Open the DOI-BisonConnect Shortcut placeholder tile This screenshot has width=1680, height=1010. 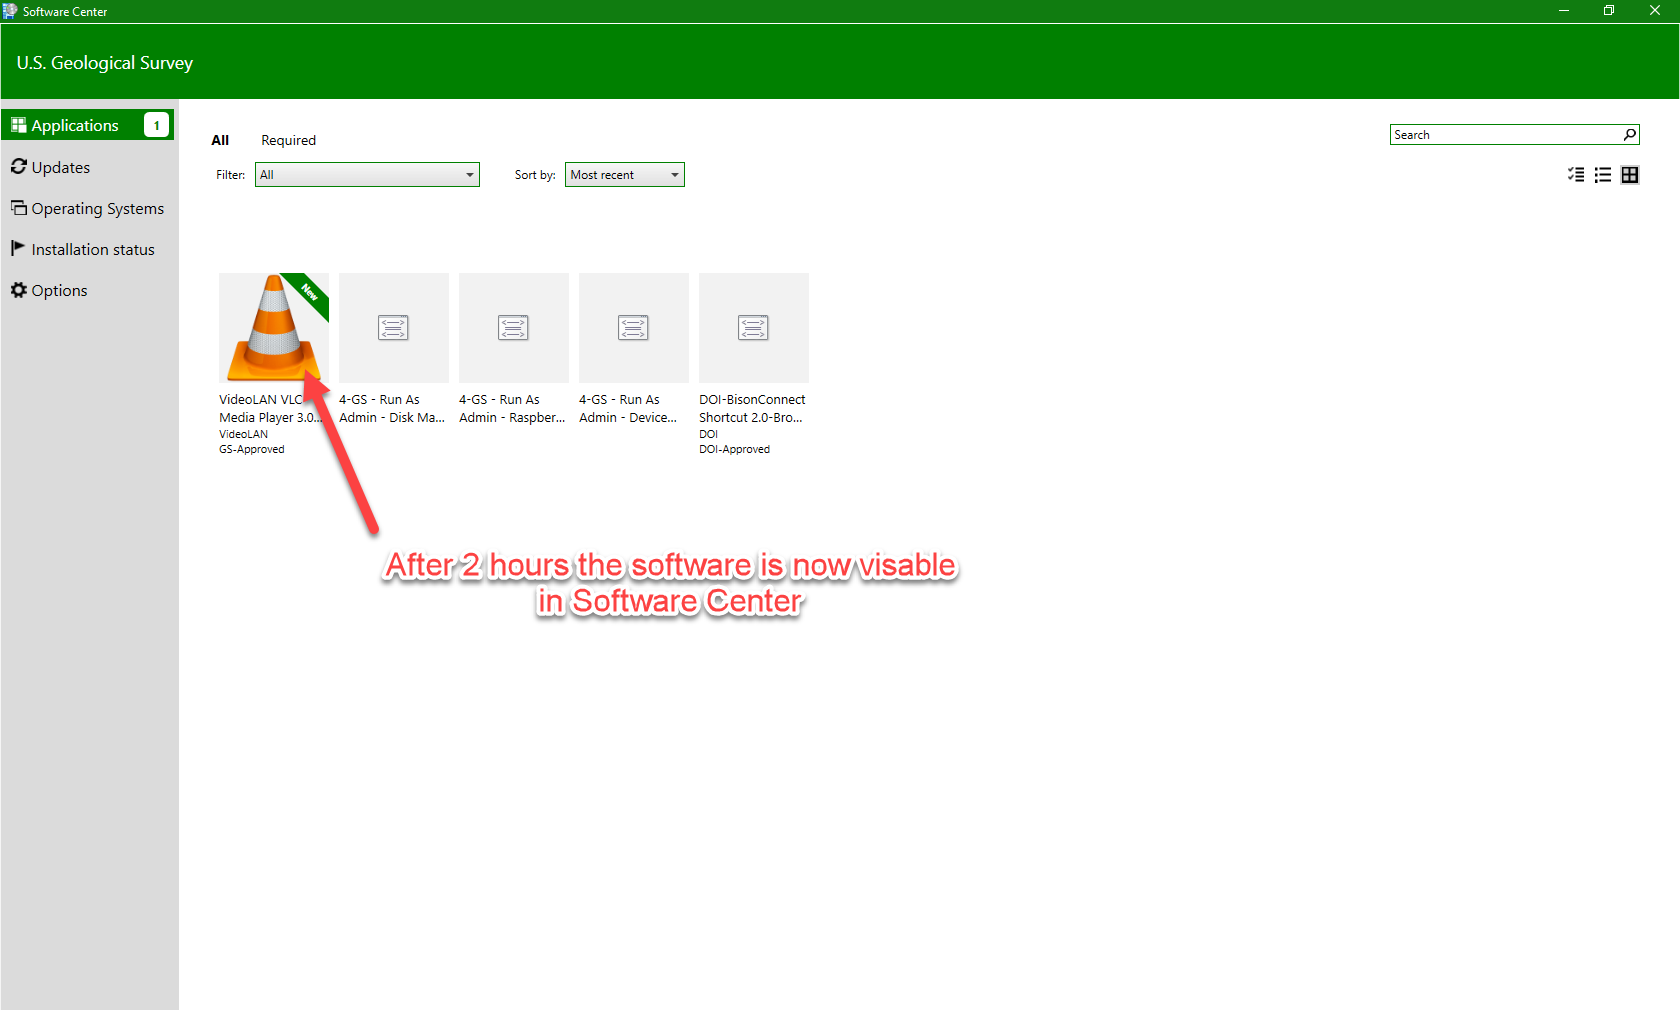pos(754,328)
